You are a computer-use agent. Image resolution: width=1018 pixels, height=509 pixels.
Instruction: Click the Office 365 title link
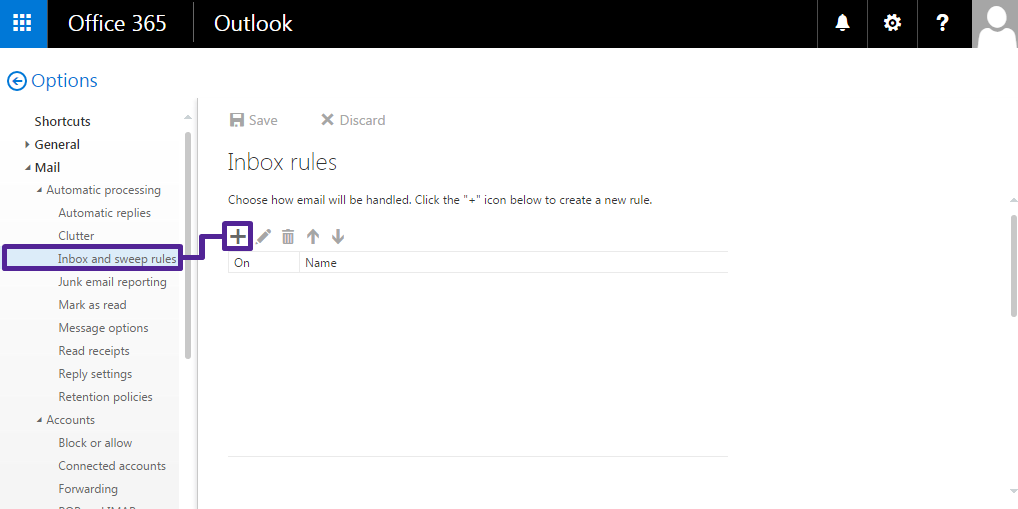(x=118, y=23)
